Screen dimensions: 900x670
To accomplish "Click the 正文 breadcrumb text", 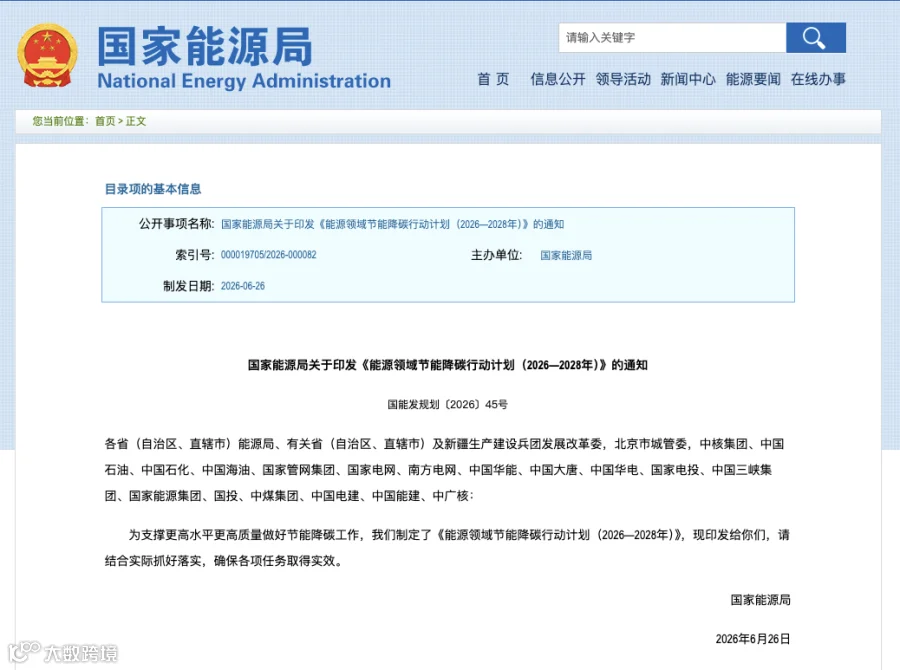I will pos(136,121).
